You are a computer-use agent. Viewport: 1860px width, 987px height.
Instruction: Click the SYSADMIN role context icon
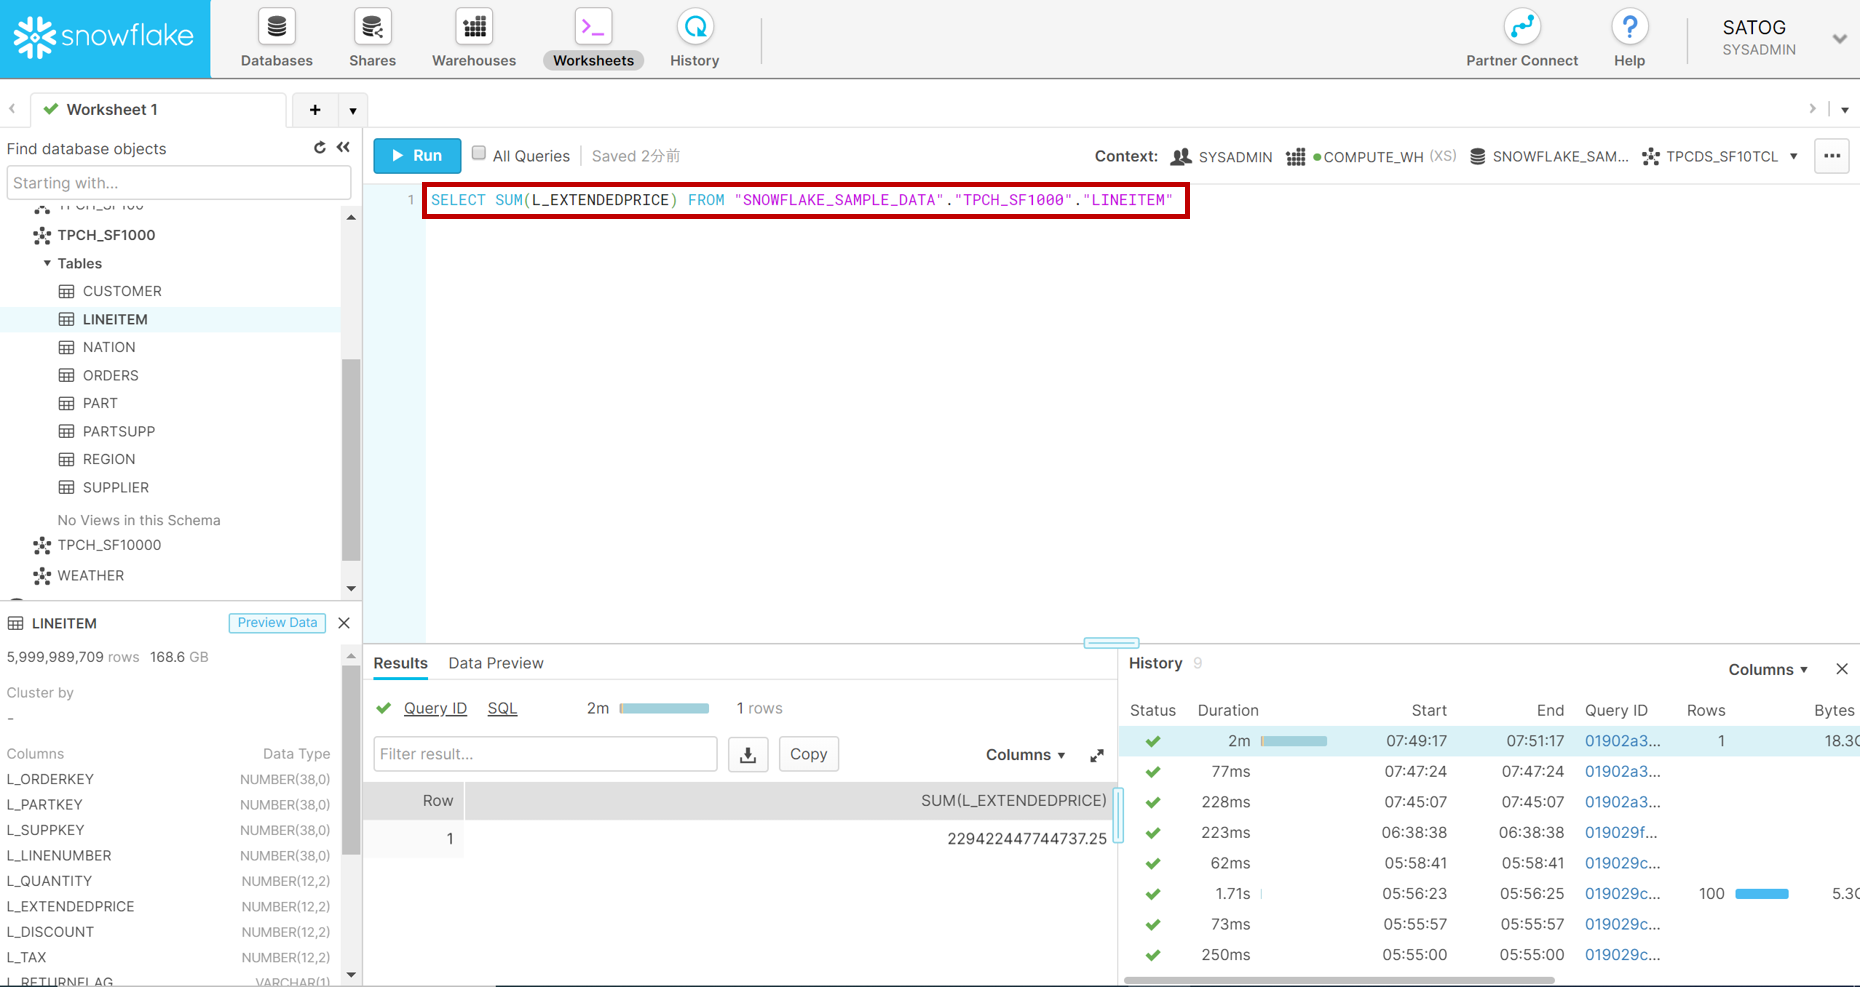tap(1181, 156)
